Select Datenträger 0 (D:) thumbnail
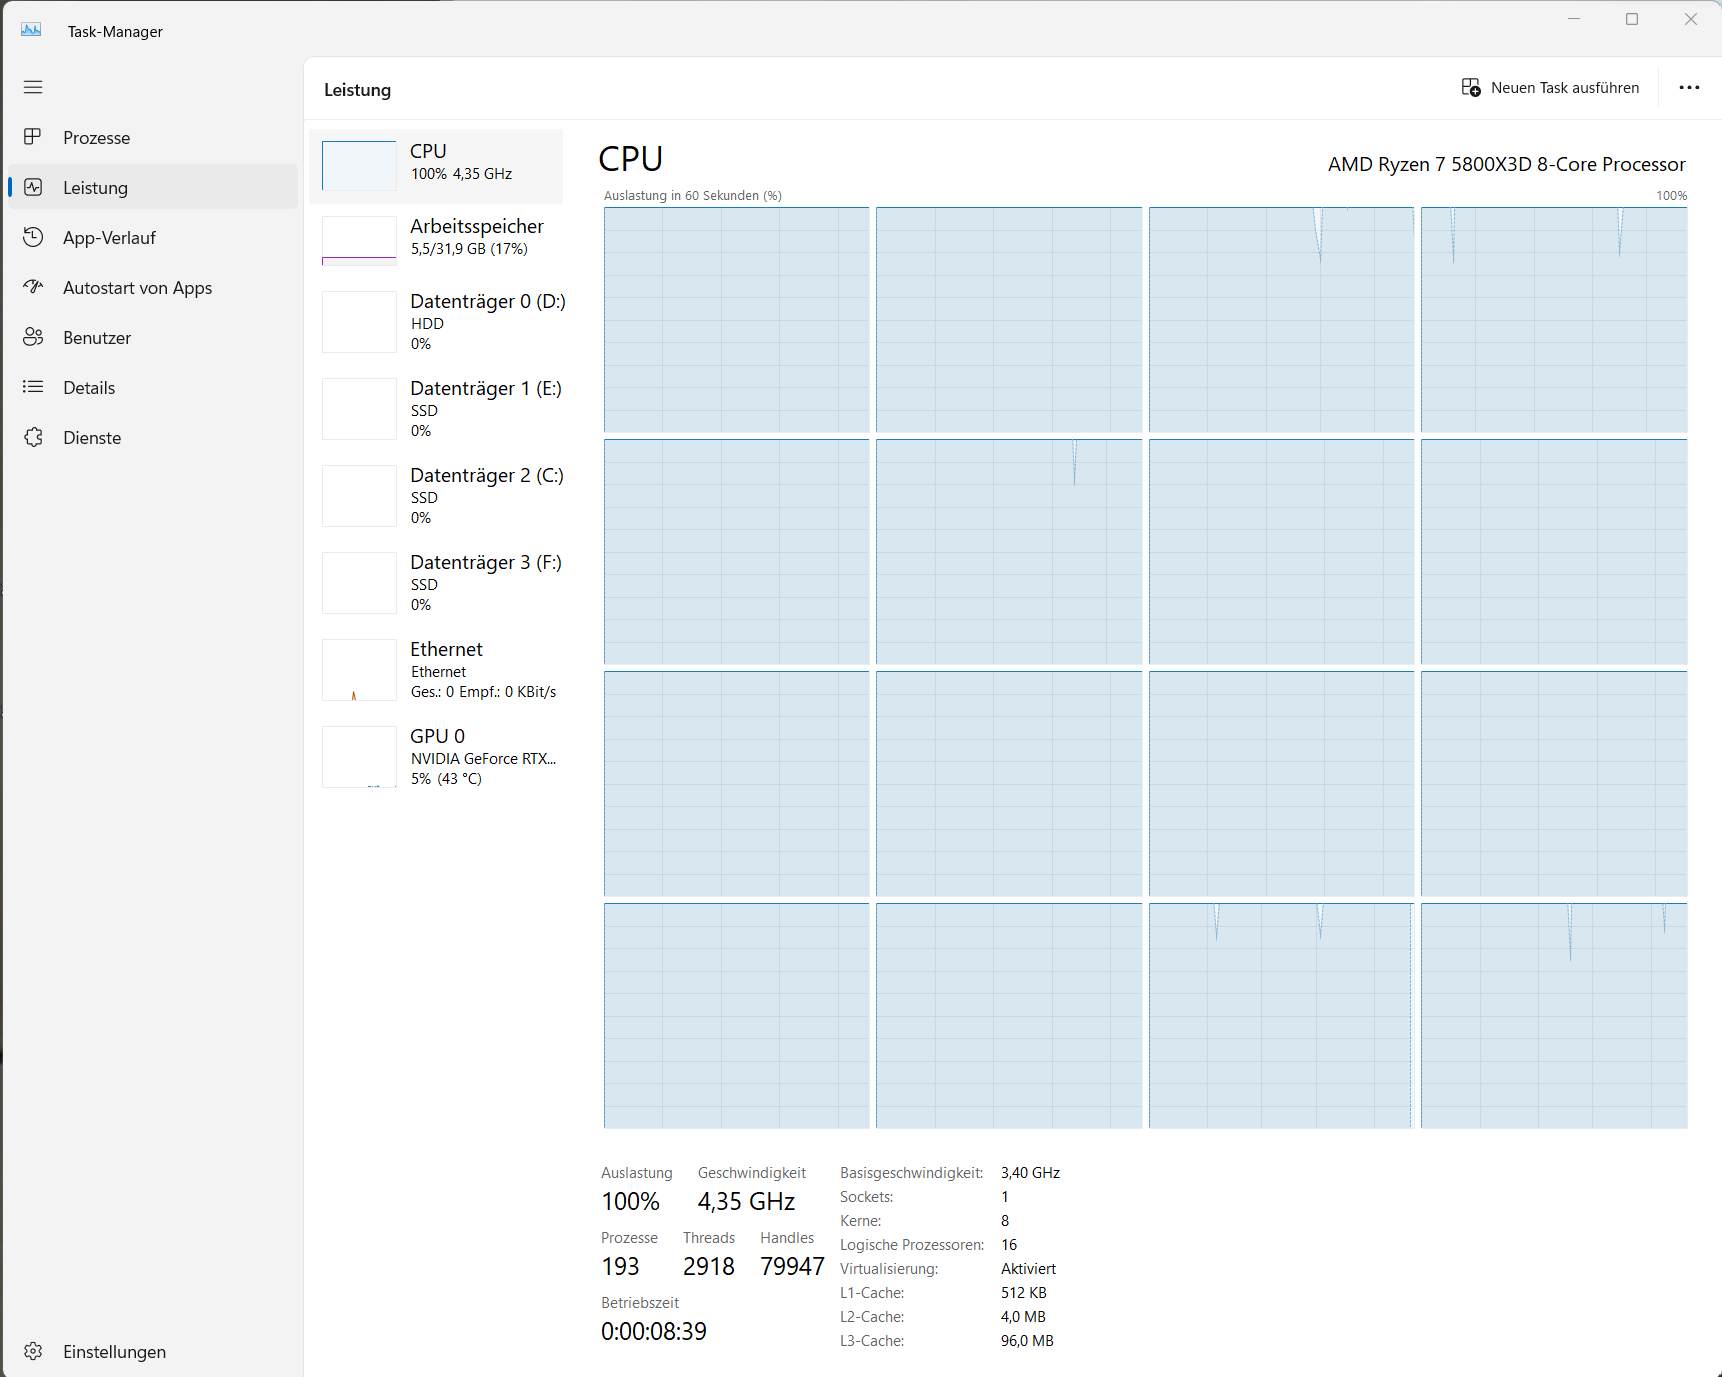 click(359, 322)
